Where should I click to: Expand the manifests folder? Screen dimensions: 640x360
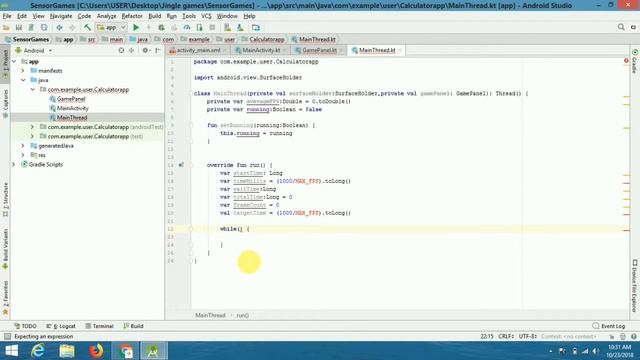tap(23, 71)
